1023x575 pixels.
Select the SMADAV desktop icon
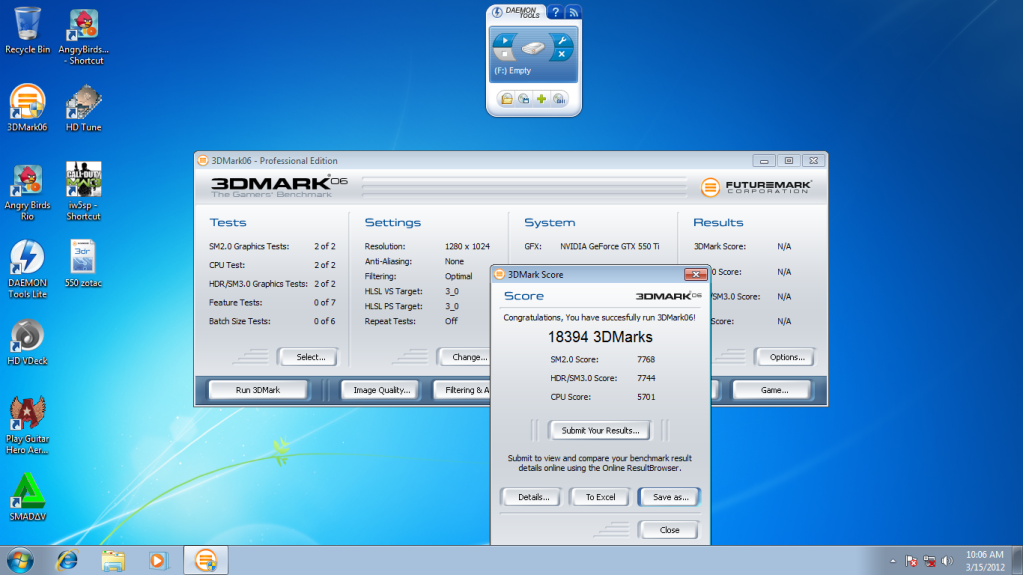click(27, 497)
